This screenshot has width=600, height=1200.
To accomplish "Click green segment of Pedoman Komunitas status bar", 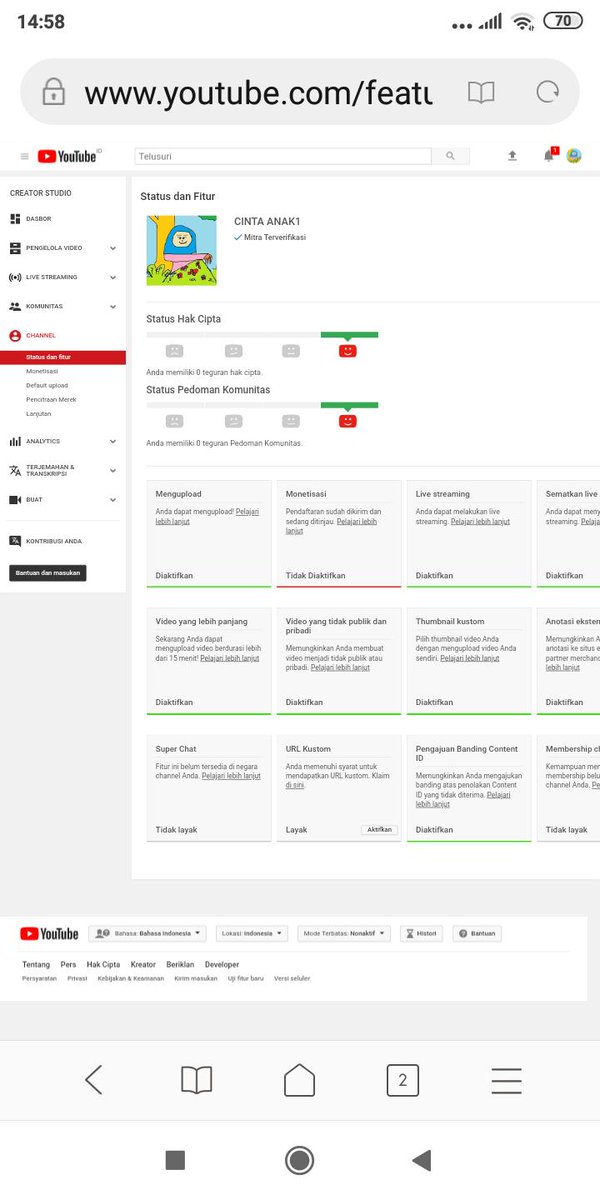I will (x=349, y=405).
